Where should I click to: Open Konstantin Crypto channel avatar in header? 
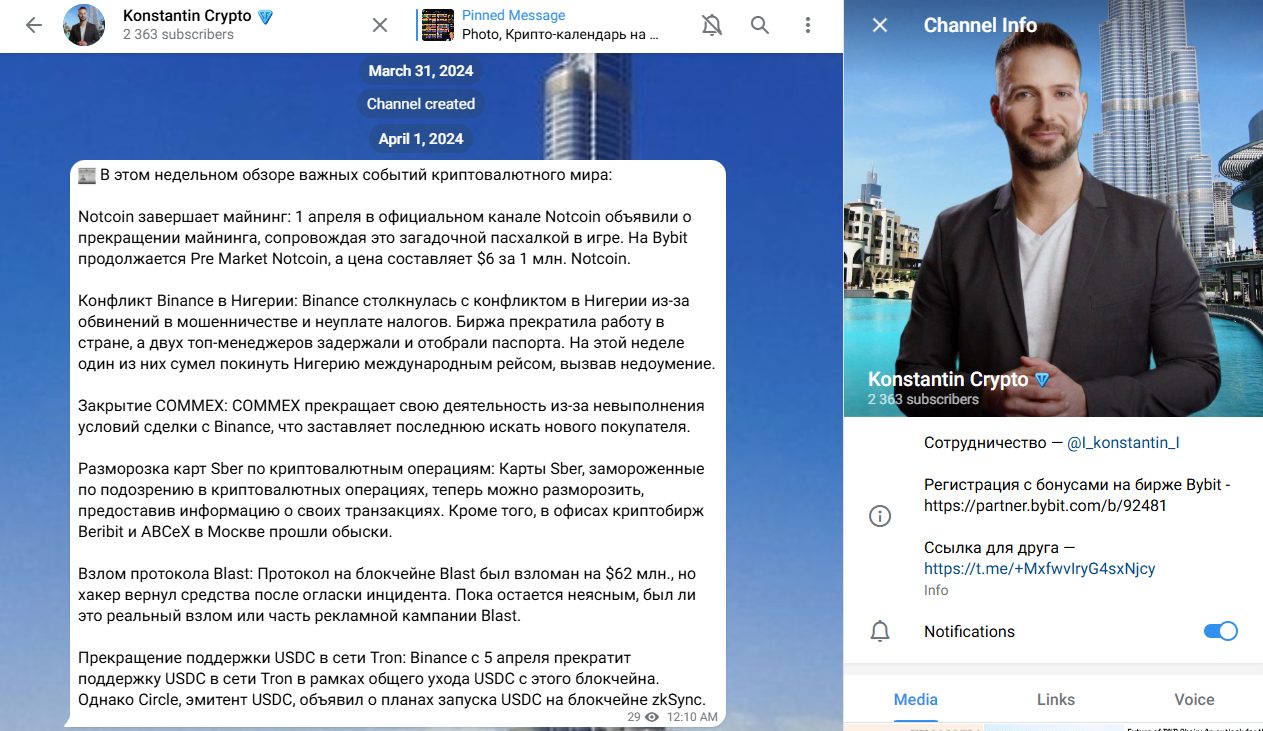coord(84,25)
